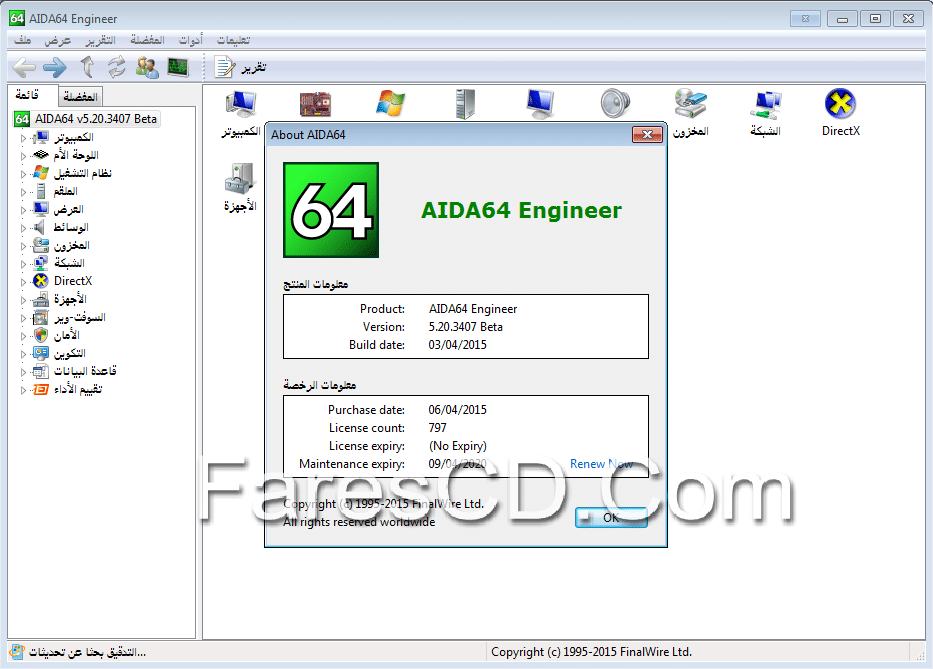The height and width of the screenshot is (669, 933).
Task: Select الملقم server item in tree
Action: 65,191
